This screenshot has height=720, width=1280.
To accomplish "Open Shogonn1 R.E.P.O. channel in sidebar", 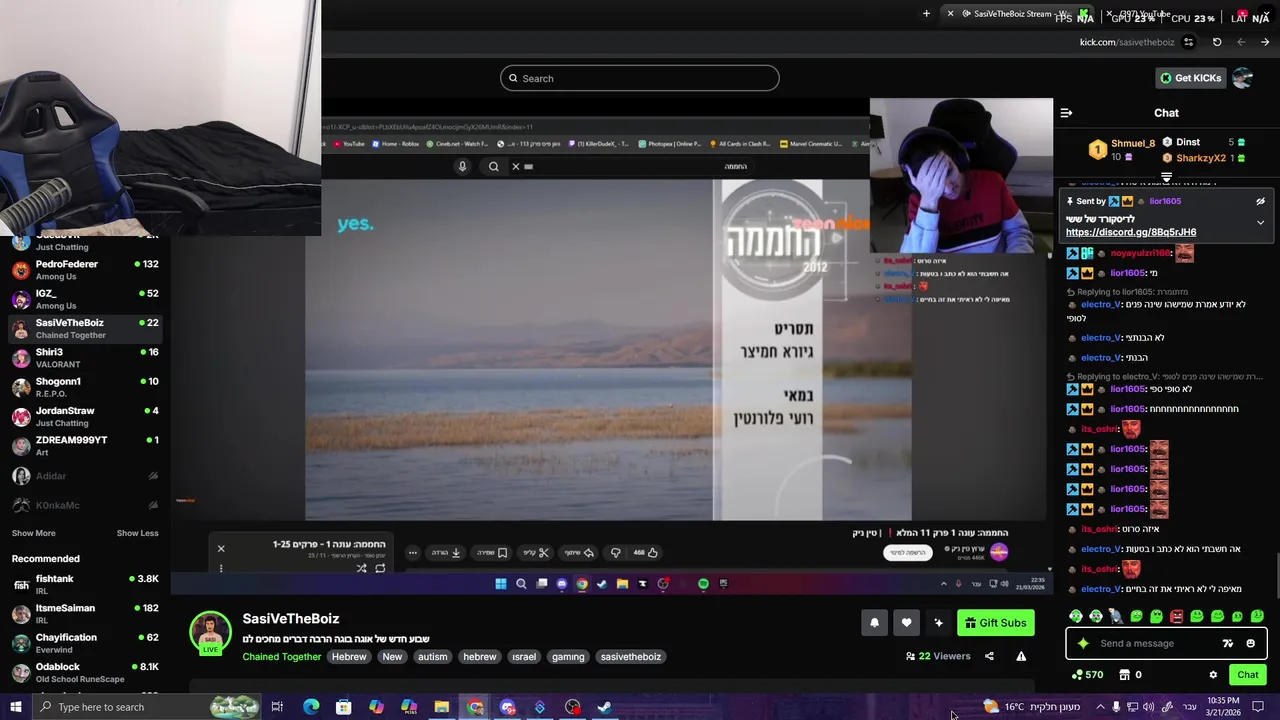I will (85, 387).
